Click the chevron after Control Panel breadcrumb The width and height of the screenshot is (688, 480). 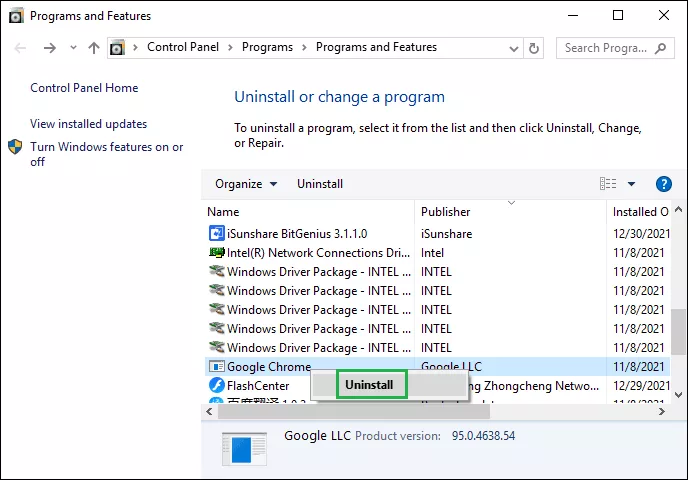[230, 47]
